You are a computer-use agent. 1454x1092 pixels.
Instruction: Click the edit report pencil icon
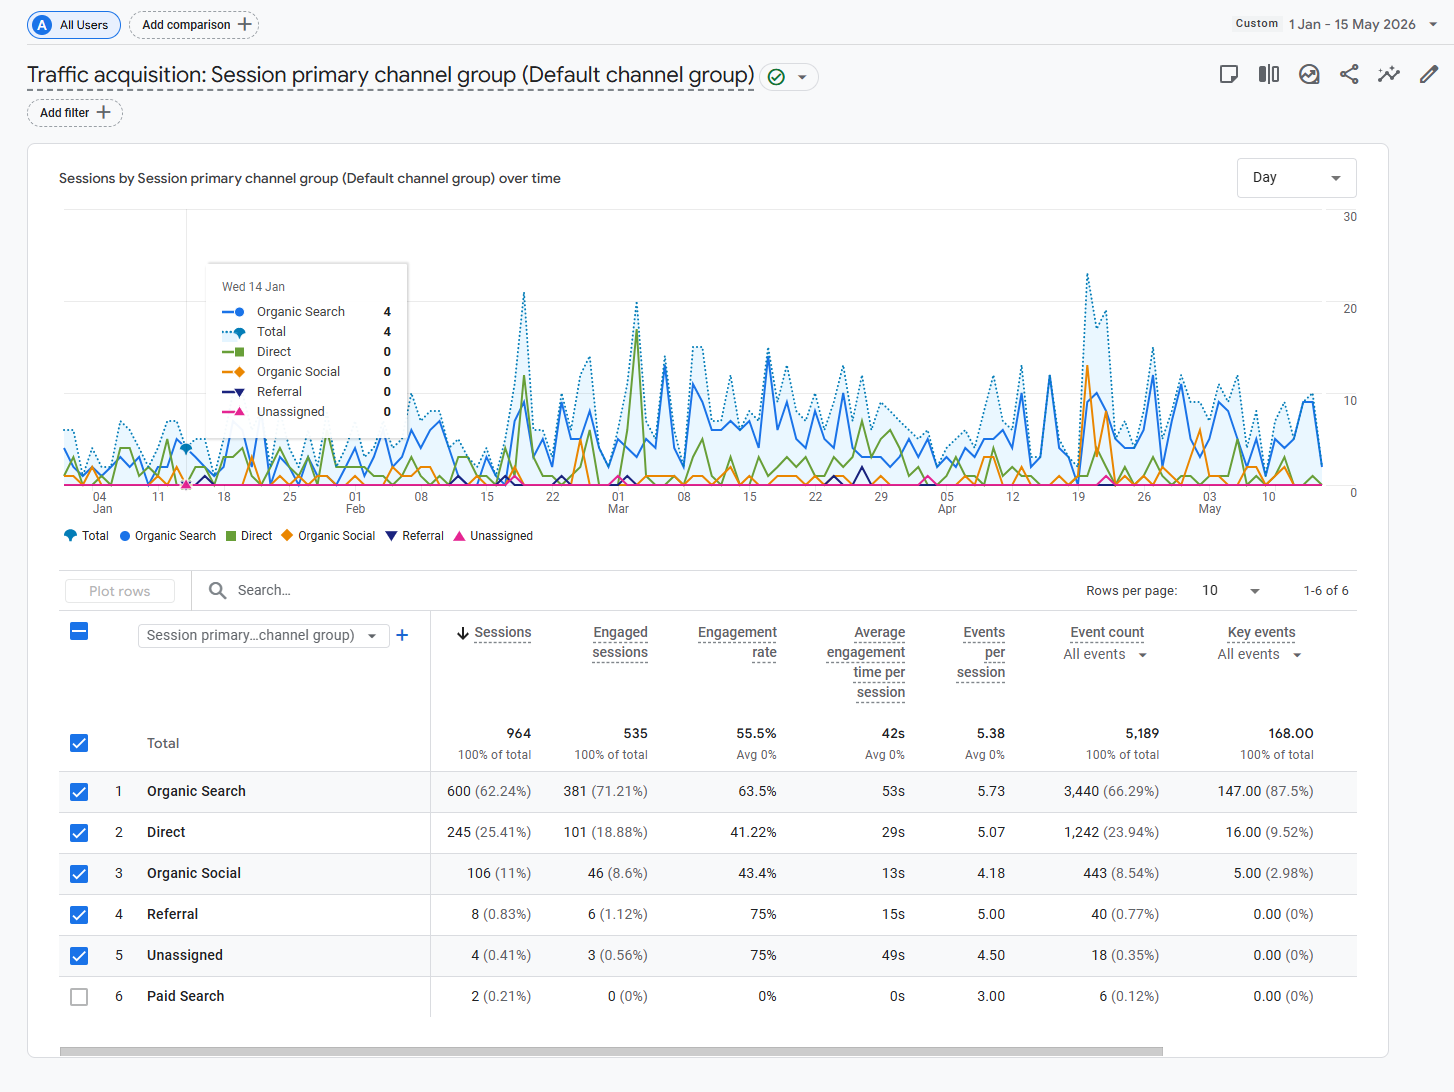point(1429,74)
